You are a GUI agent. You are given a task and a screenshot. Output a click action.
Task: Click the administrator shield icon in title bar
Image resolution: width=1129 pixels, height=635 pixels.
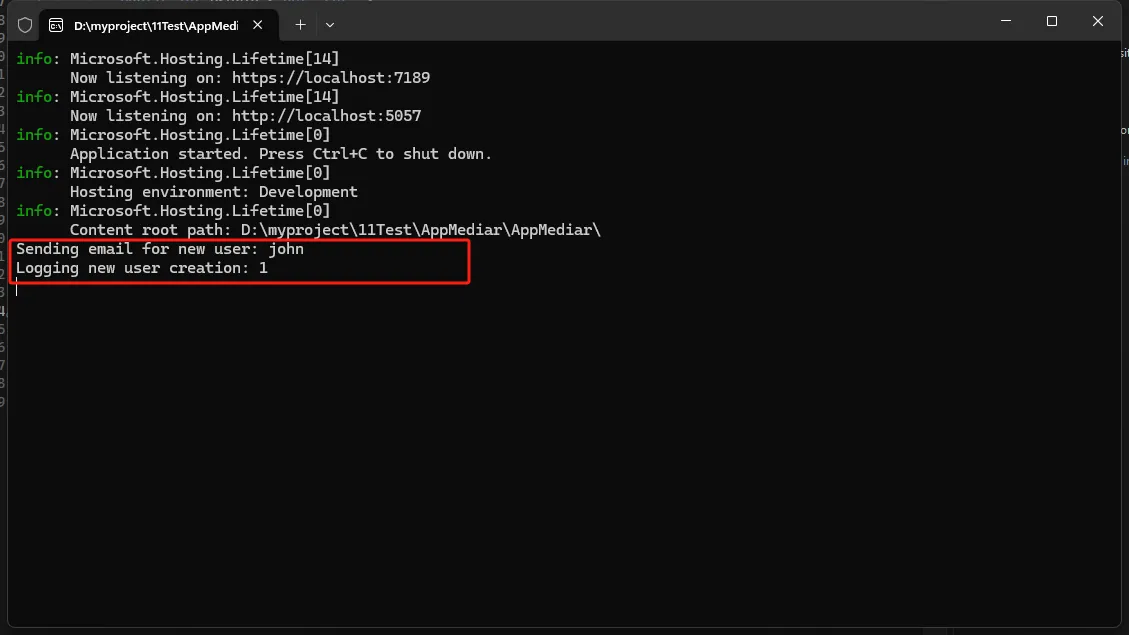point(25,25)
